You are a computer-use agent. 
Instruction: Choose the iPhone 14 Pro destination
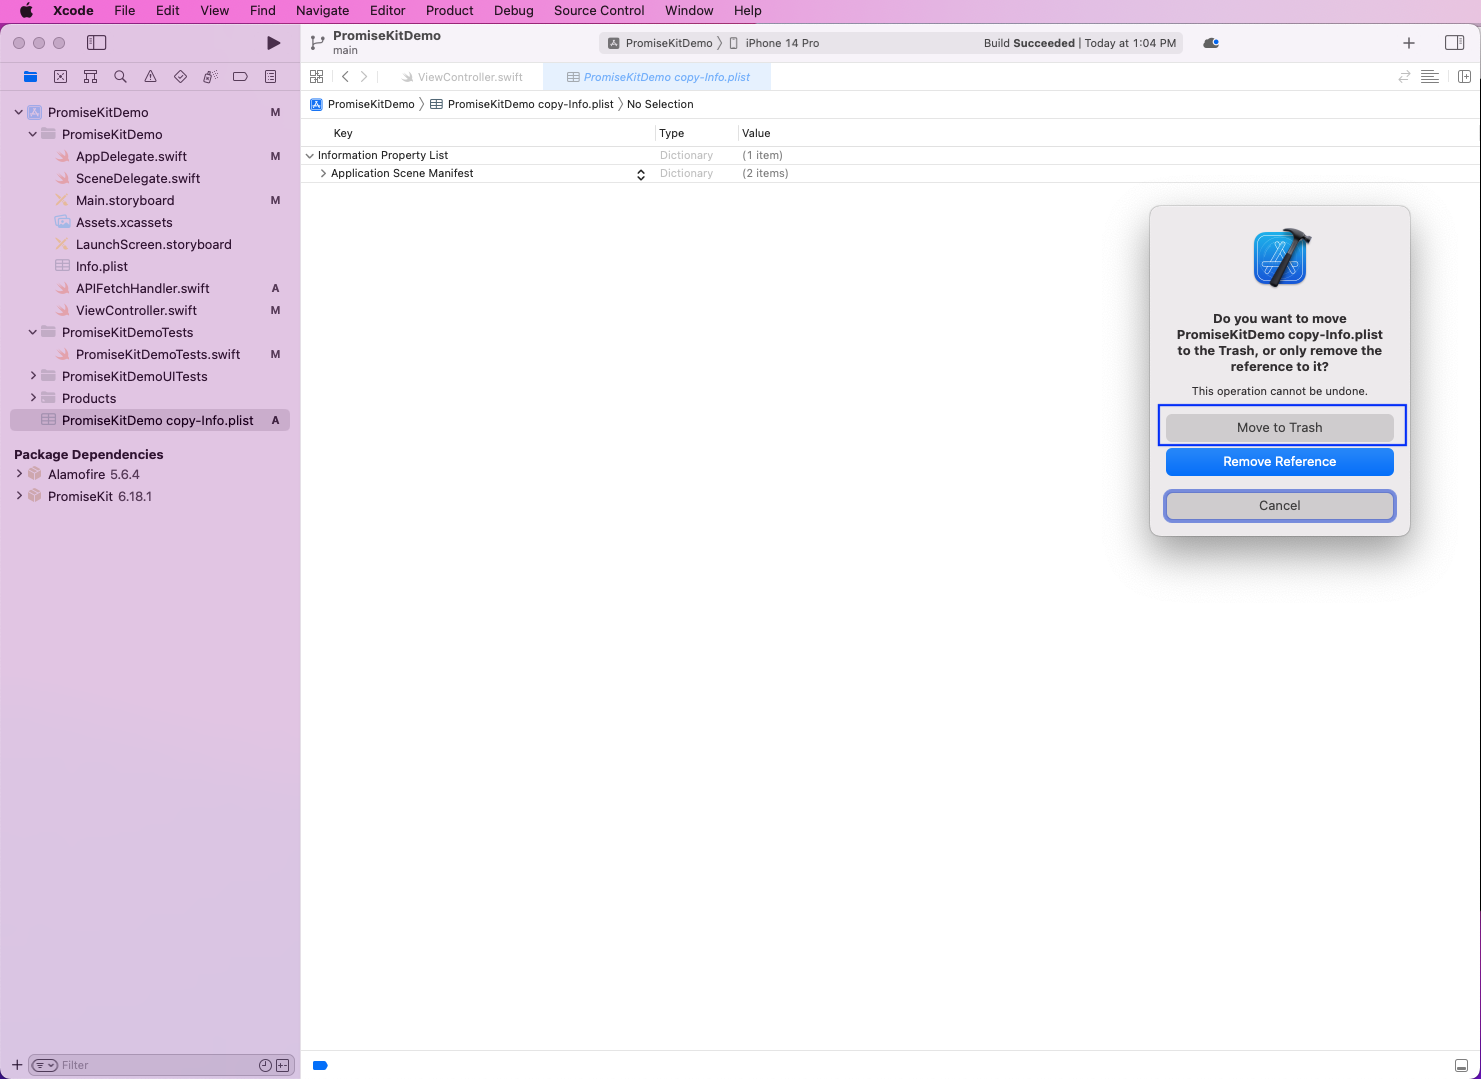[774, 43]
